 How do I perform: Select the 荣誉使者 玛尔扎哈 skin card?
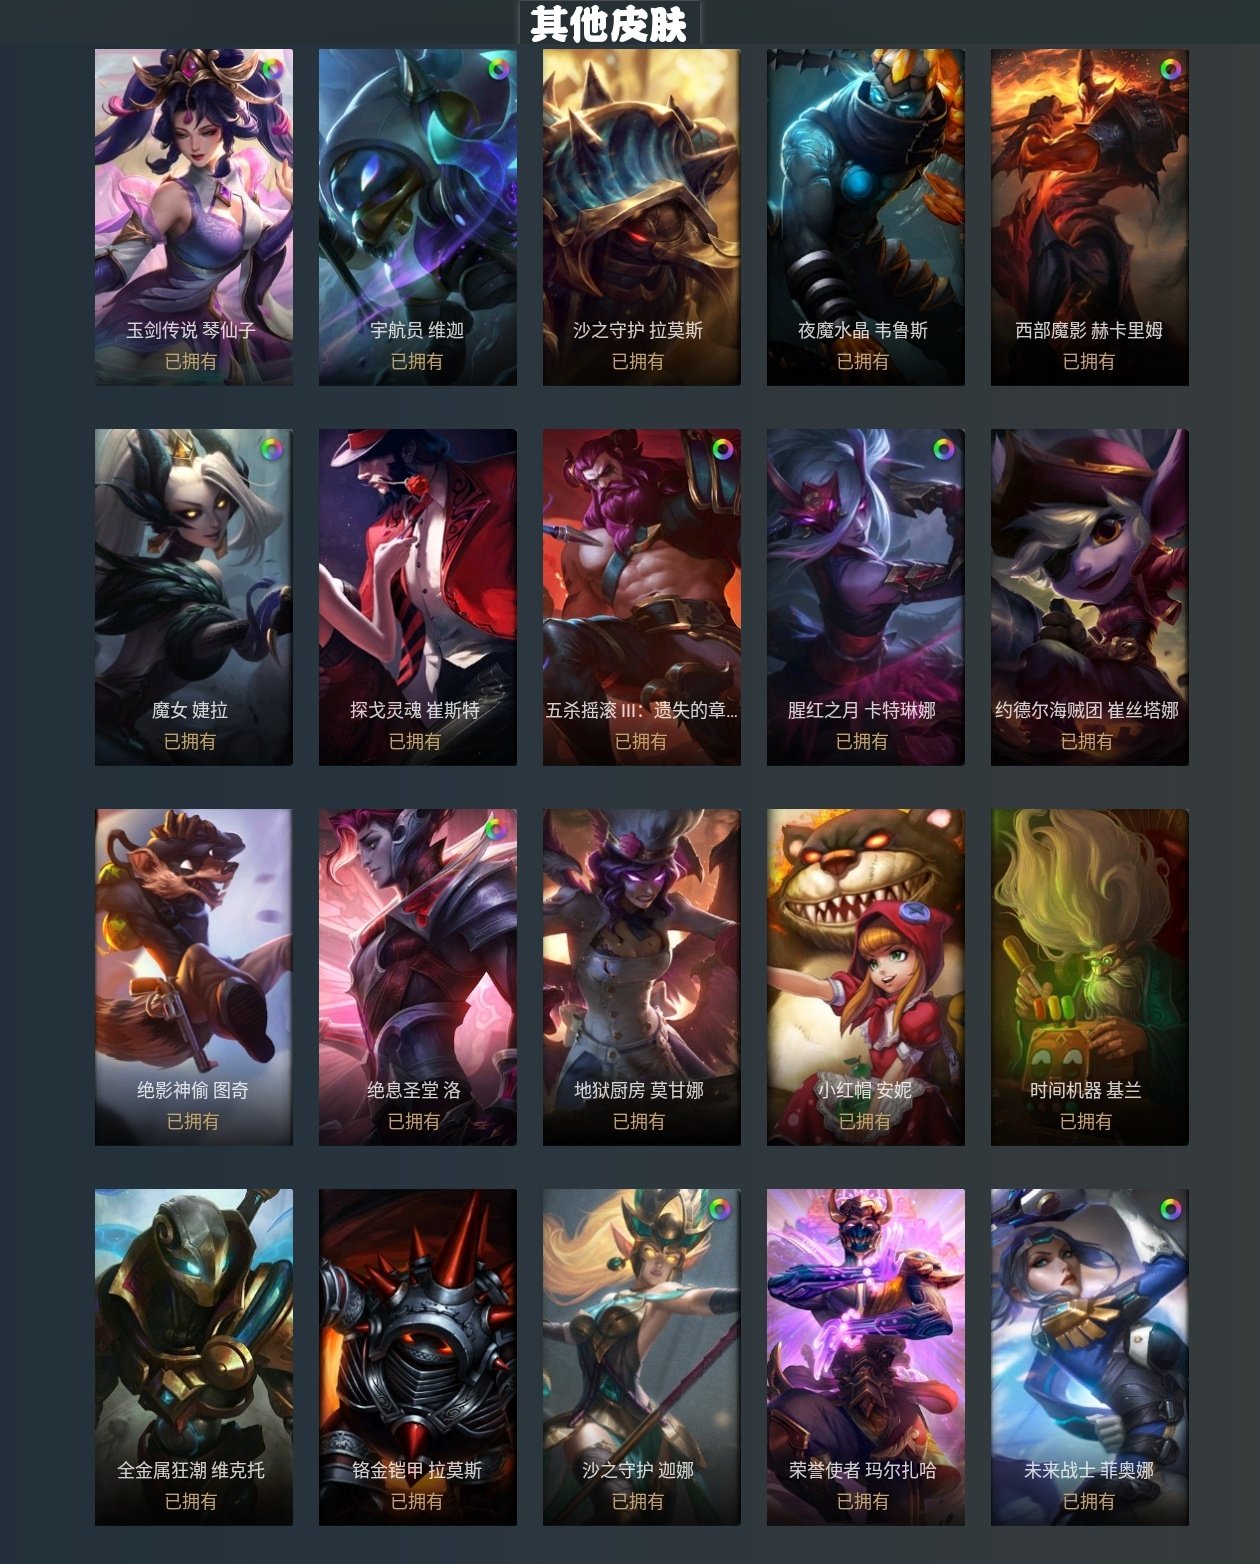pyautogui.click(x=865, y=1357)
